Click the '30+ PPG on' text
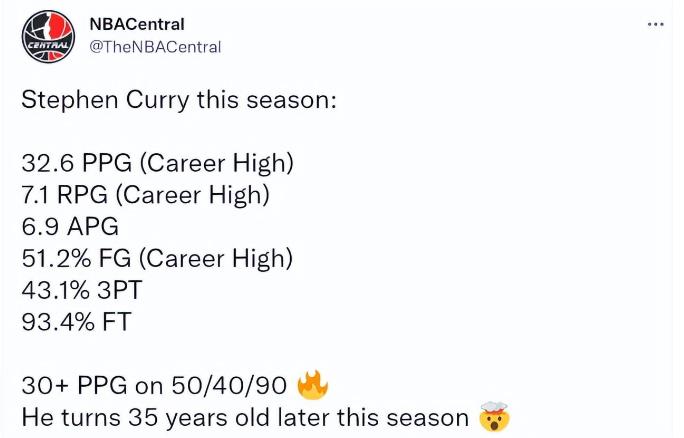 (x=88, y=385)
